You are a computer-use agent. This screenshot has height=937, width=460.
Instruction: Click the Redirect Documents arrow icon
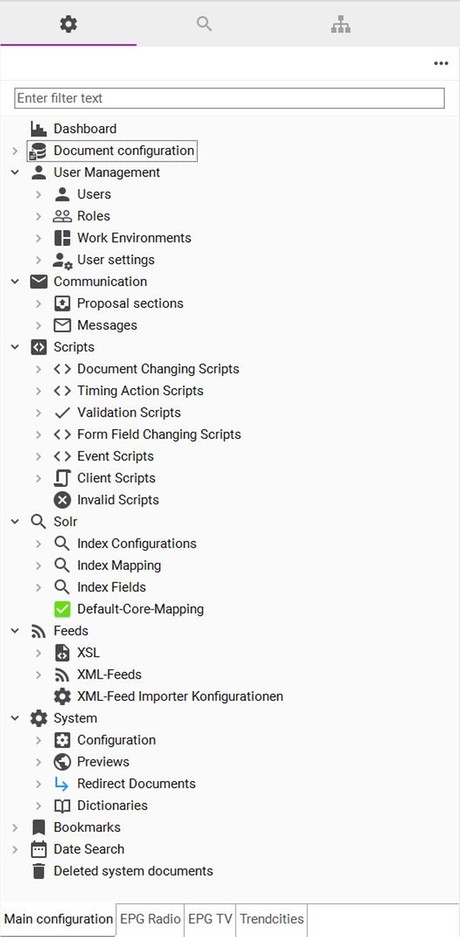62,783
